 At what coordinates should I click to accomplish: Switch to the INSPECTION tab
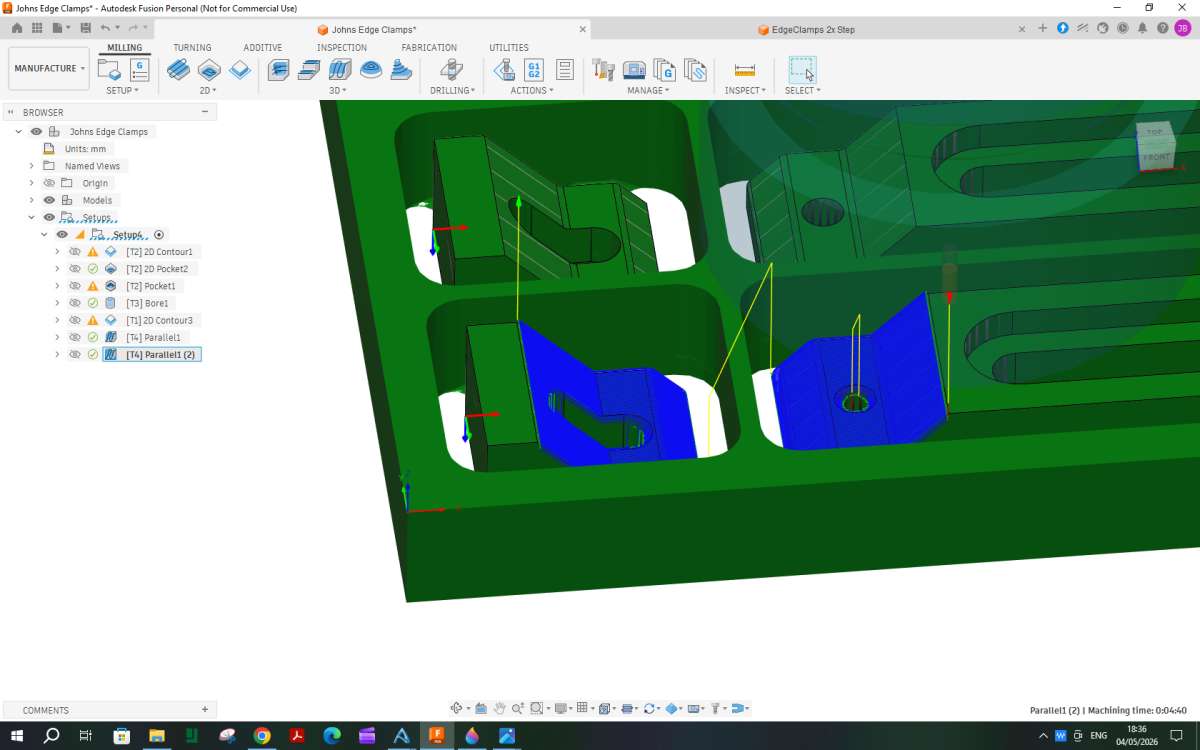342,47
